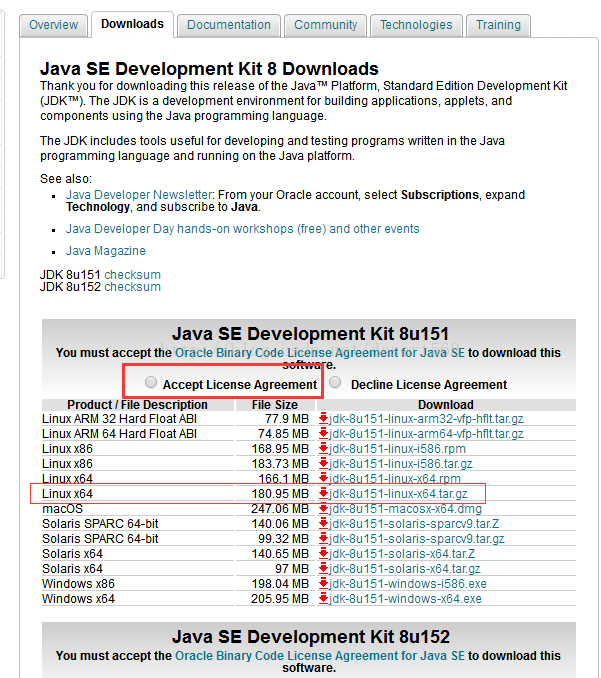Download jdk-8u151-linux-arm32-vfp-hflt.tar.gz file link
601x678 pixels.
click(426, 419)
